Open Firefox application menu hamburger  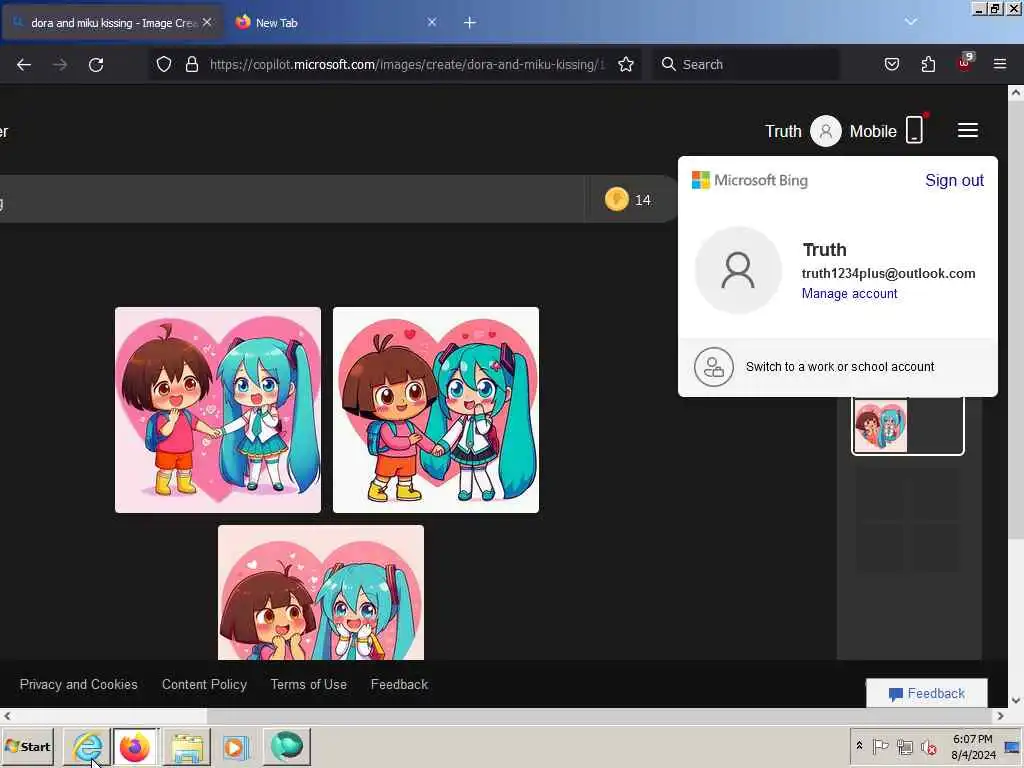pyautogui.click(x=1000, y=65)
